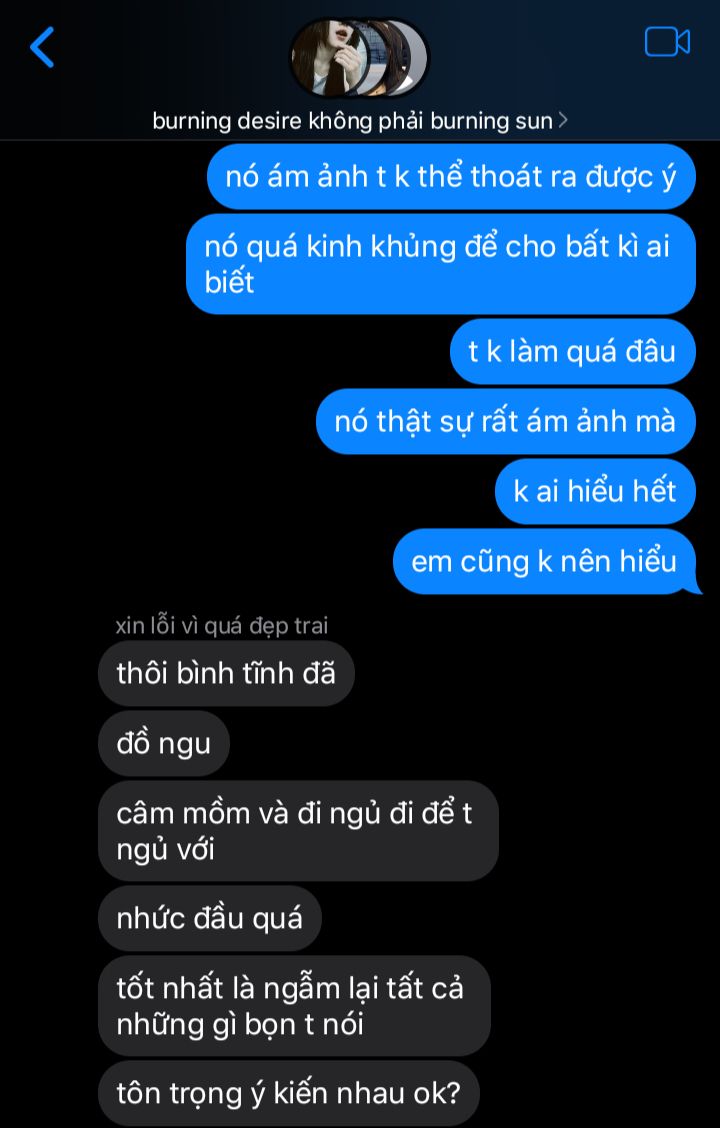Viewport: 720px width, 1128px height.
Task: Expand group details via the burning desire title
Action: (352, 121)
